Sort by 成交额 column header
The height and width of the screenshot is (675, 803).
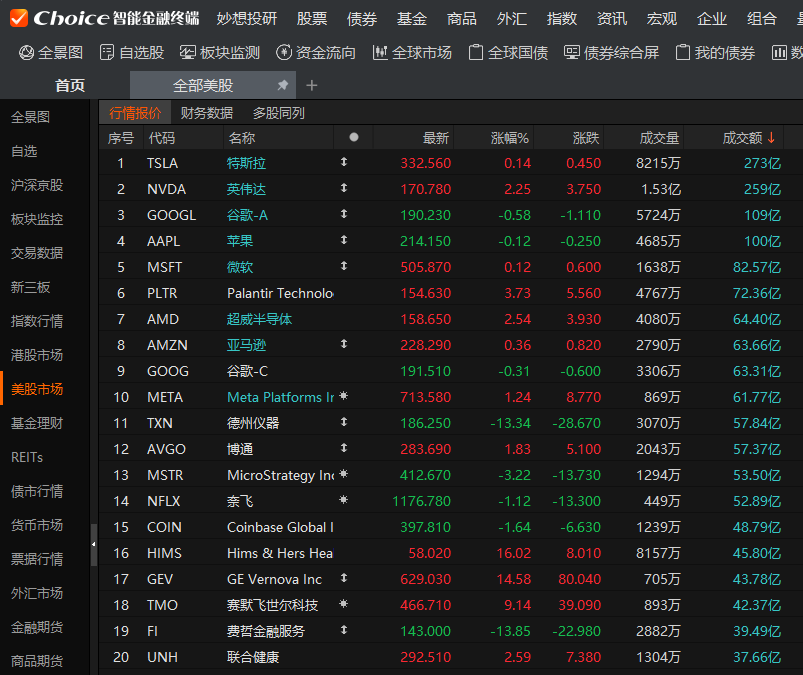click(743, 138)
